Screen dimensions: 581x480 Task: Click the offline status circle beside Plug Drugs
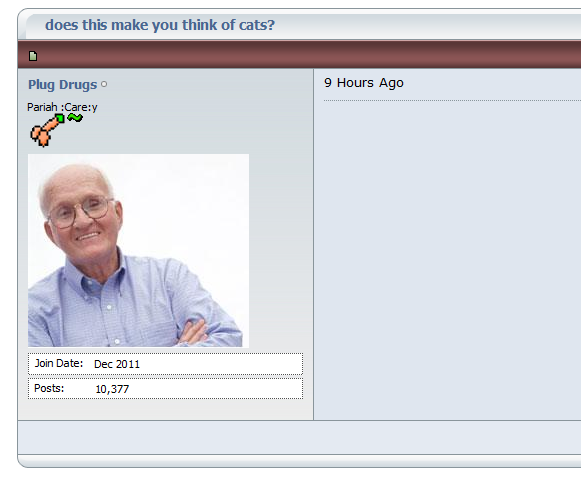[x=104, y=84]
